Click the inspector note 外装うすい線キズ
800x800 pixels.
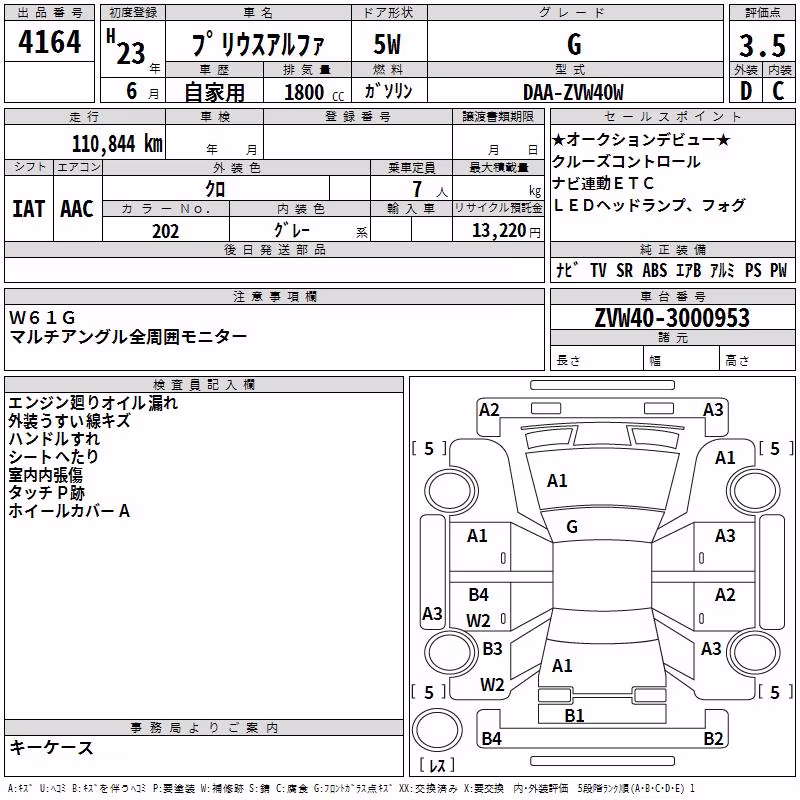click(69, 421)
